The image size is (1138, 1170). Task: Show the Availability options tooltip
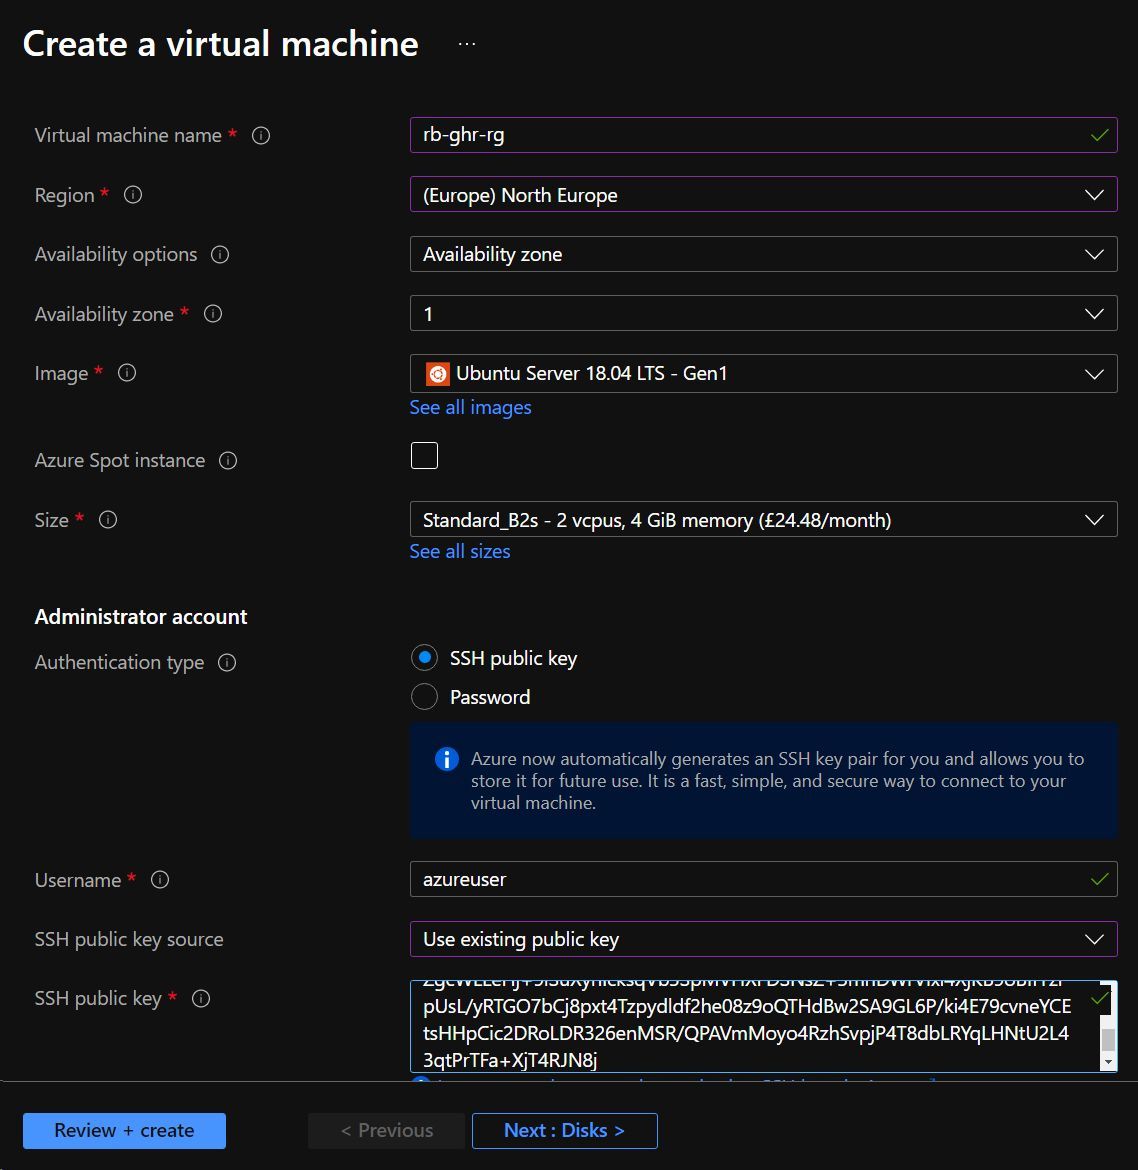[220, 254]
